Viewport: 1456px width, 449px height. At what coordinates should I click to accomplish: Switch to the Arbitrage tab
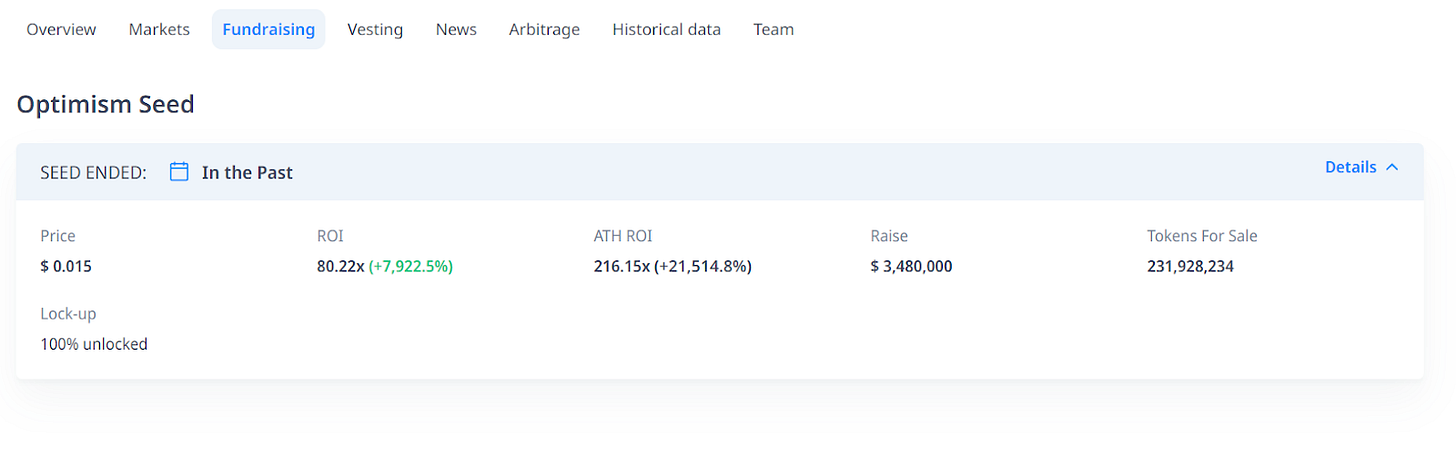click(544, 29)
